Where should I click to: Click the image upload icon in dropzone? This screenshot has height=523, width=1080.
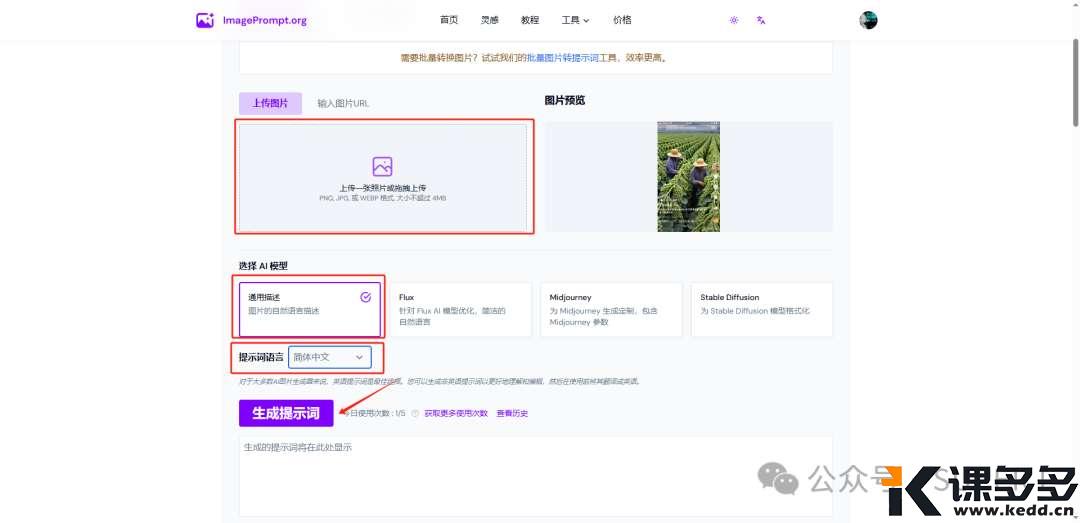(x=382, y=166)
